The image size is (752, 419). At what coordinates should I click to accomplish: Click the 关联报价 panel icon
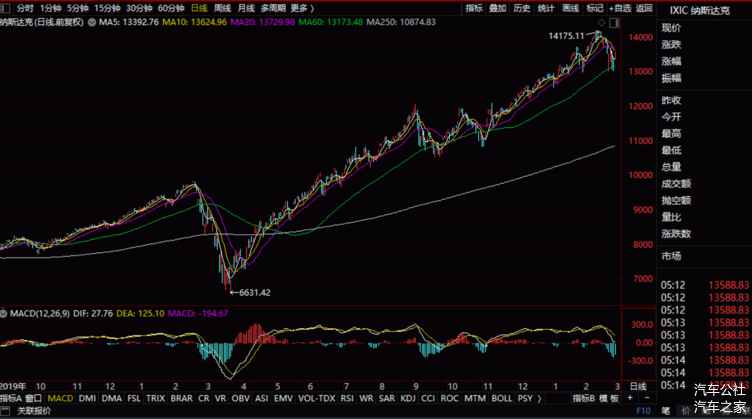[5, 410]
